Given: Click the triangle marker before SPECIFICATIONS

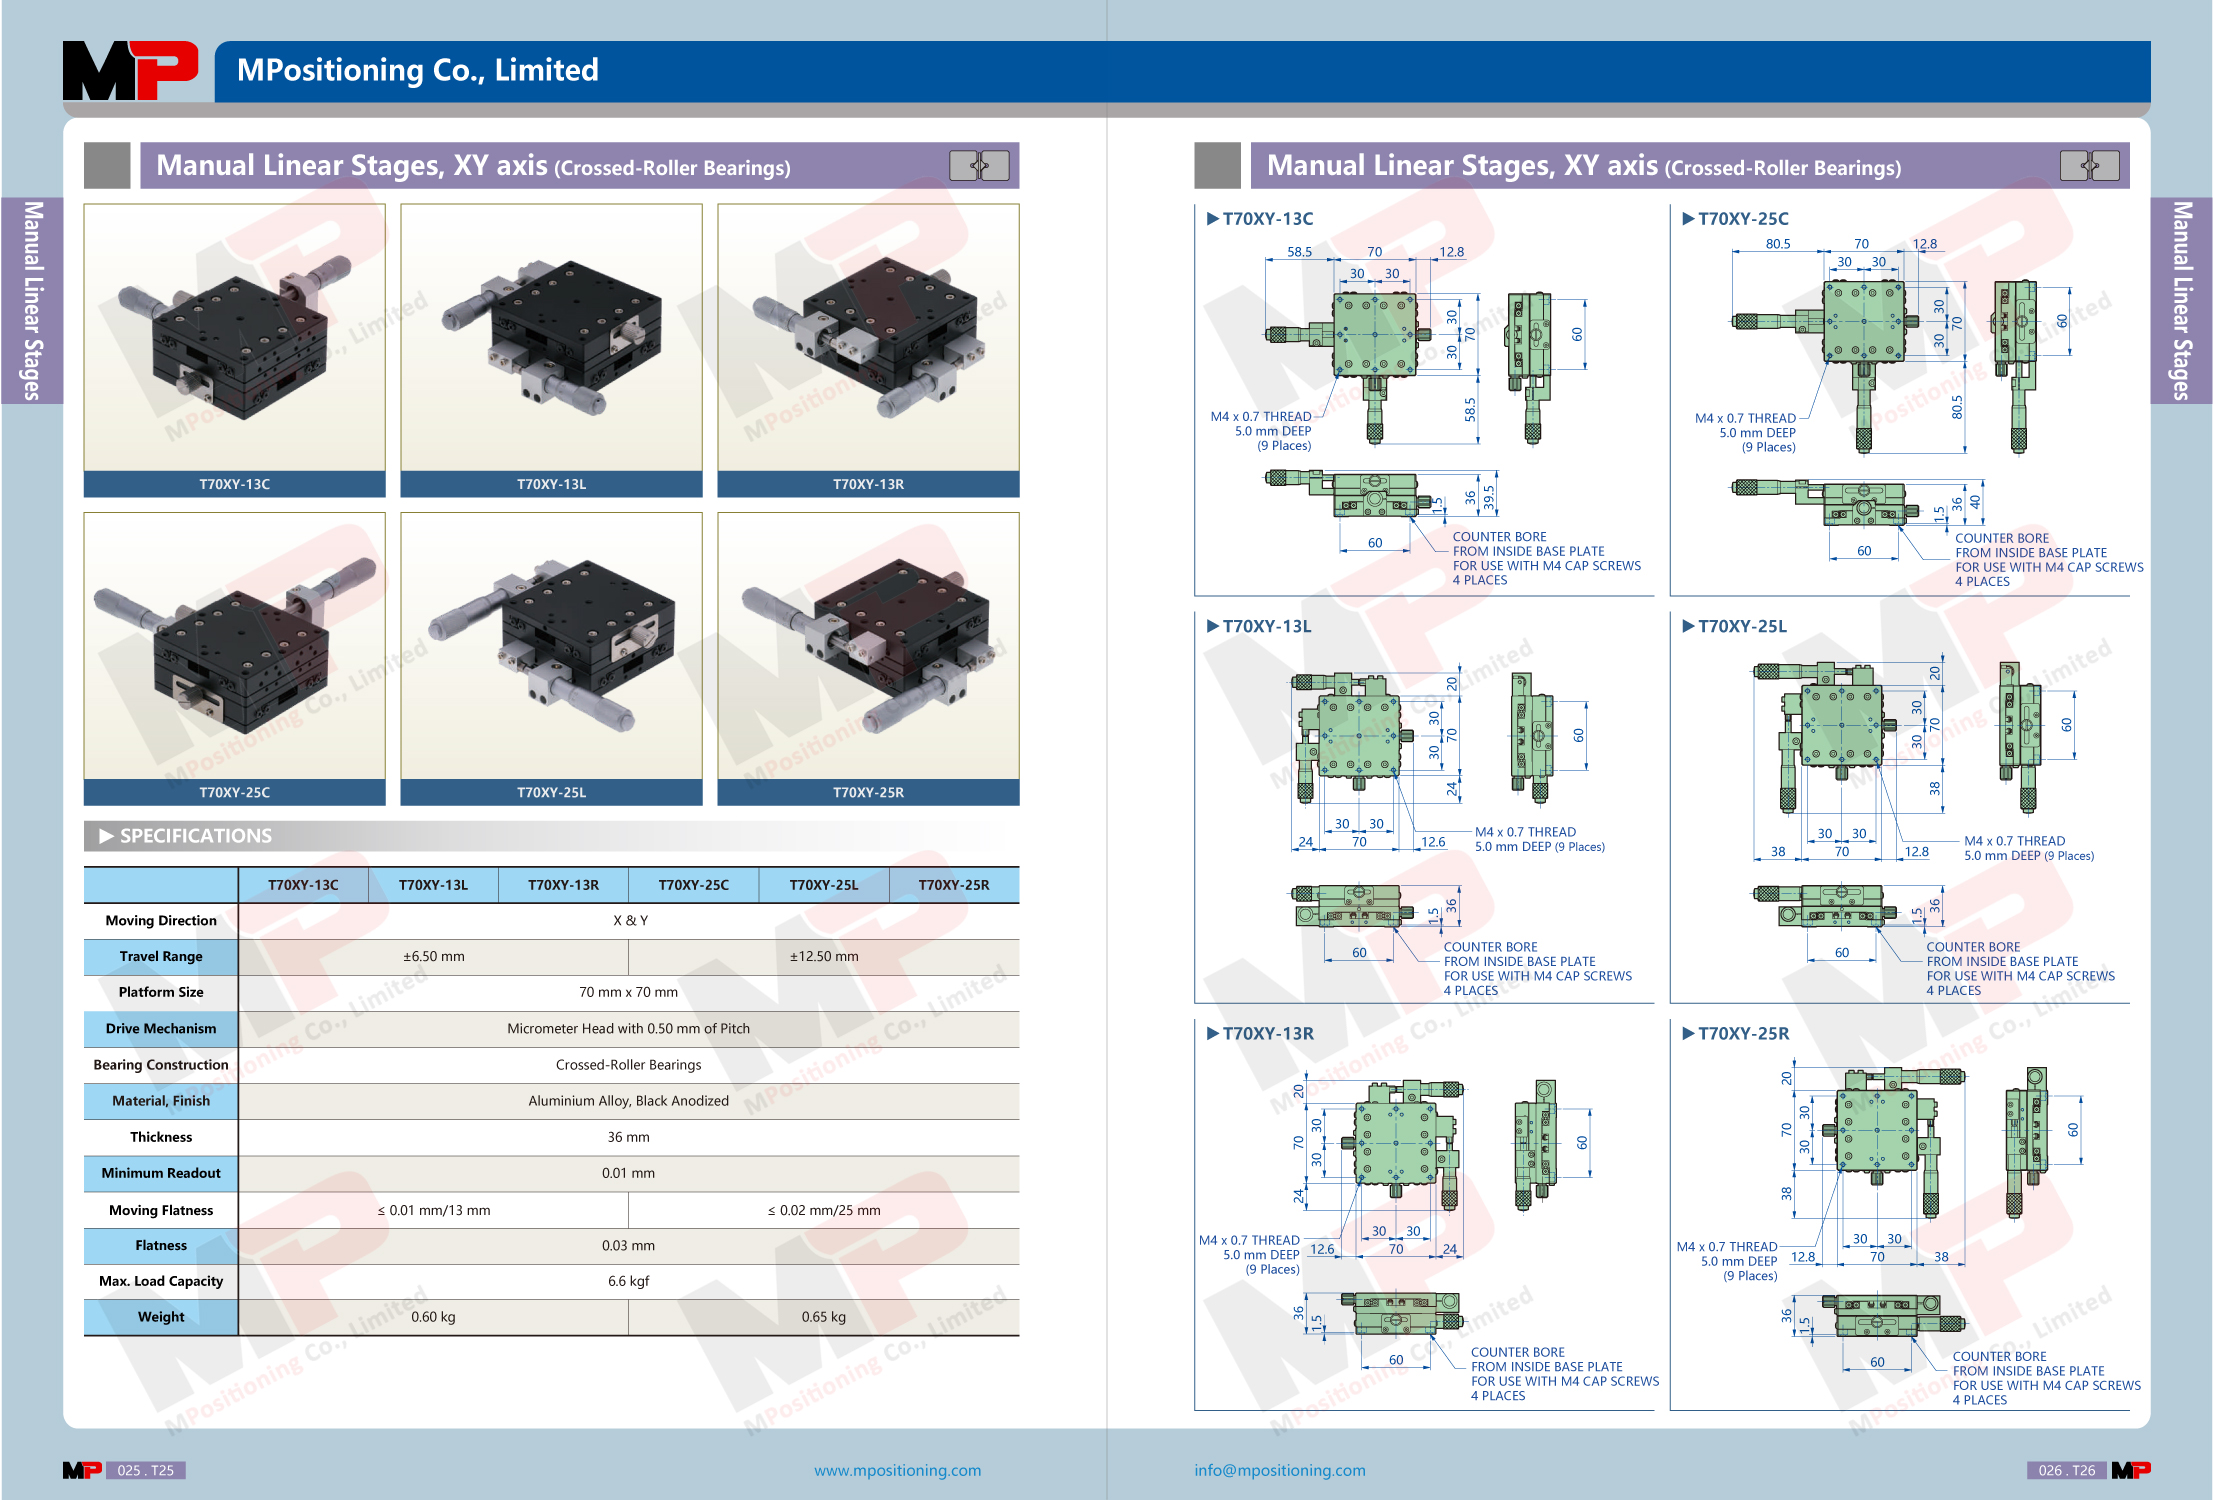Looking at the screenshot, I should pyautogui.click(x=106, y=836).
